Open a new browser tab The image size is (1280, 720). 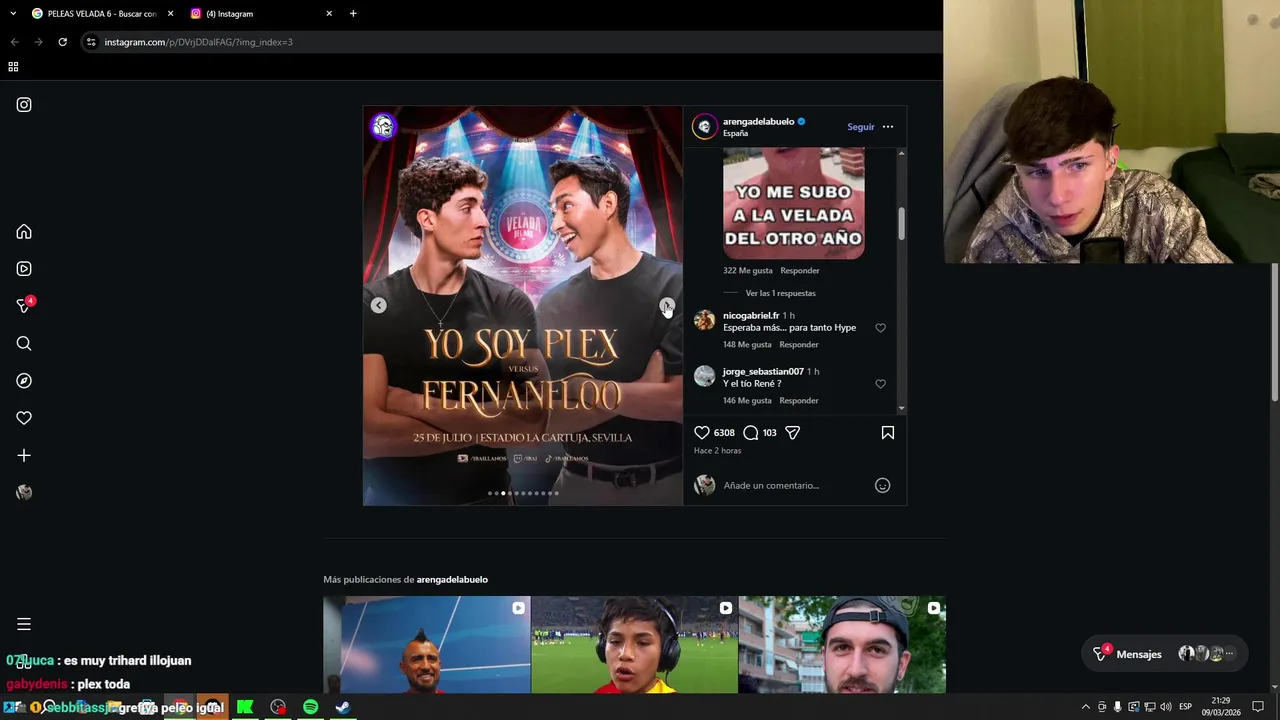pyautogui.click(x=353, y=13)
